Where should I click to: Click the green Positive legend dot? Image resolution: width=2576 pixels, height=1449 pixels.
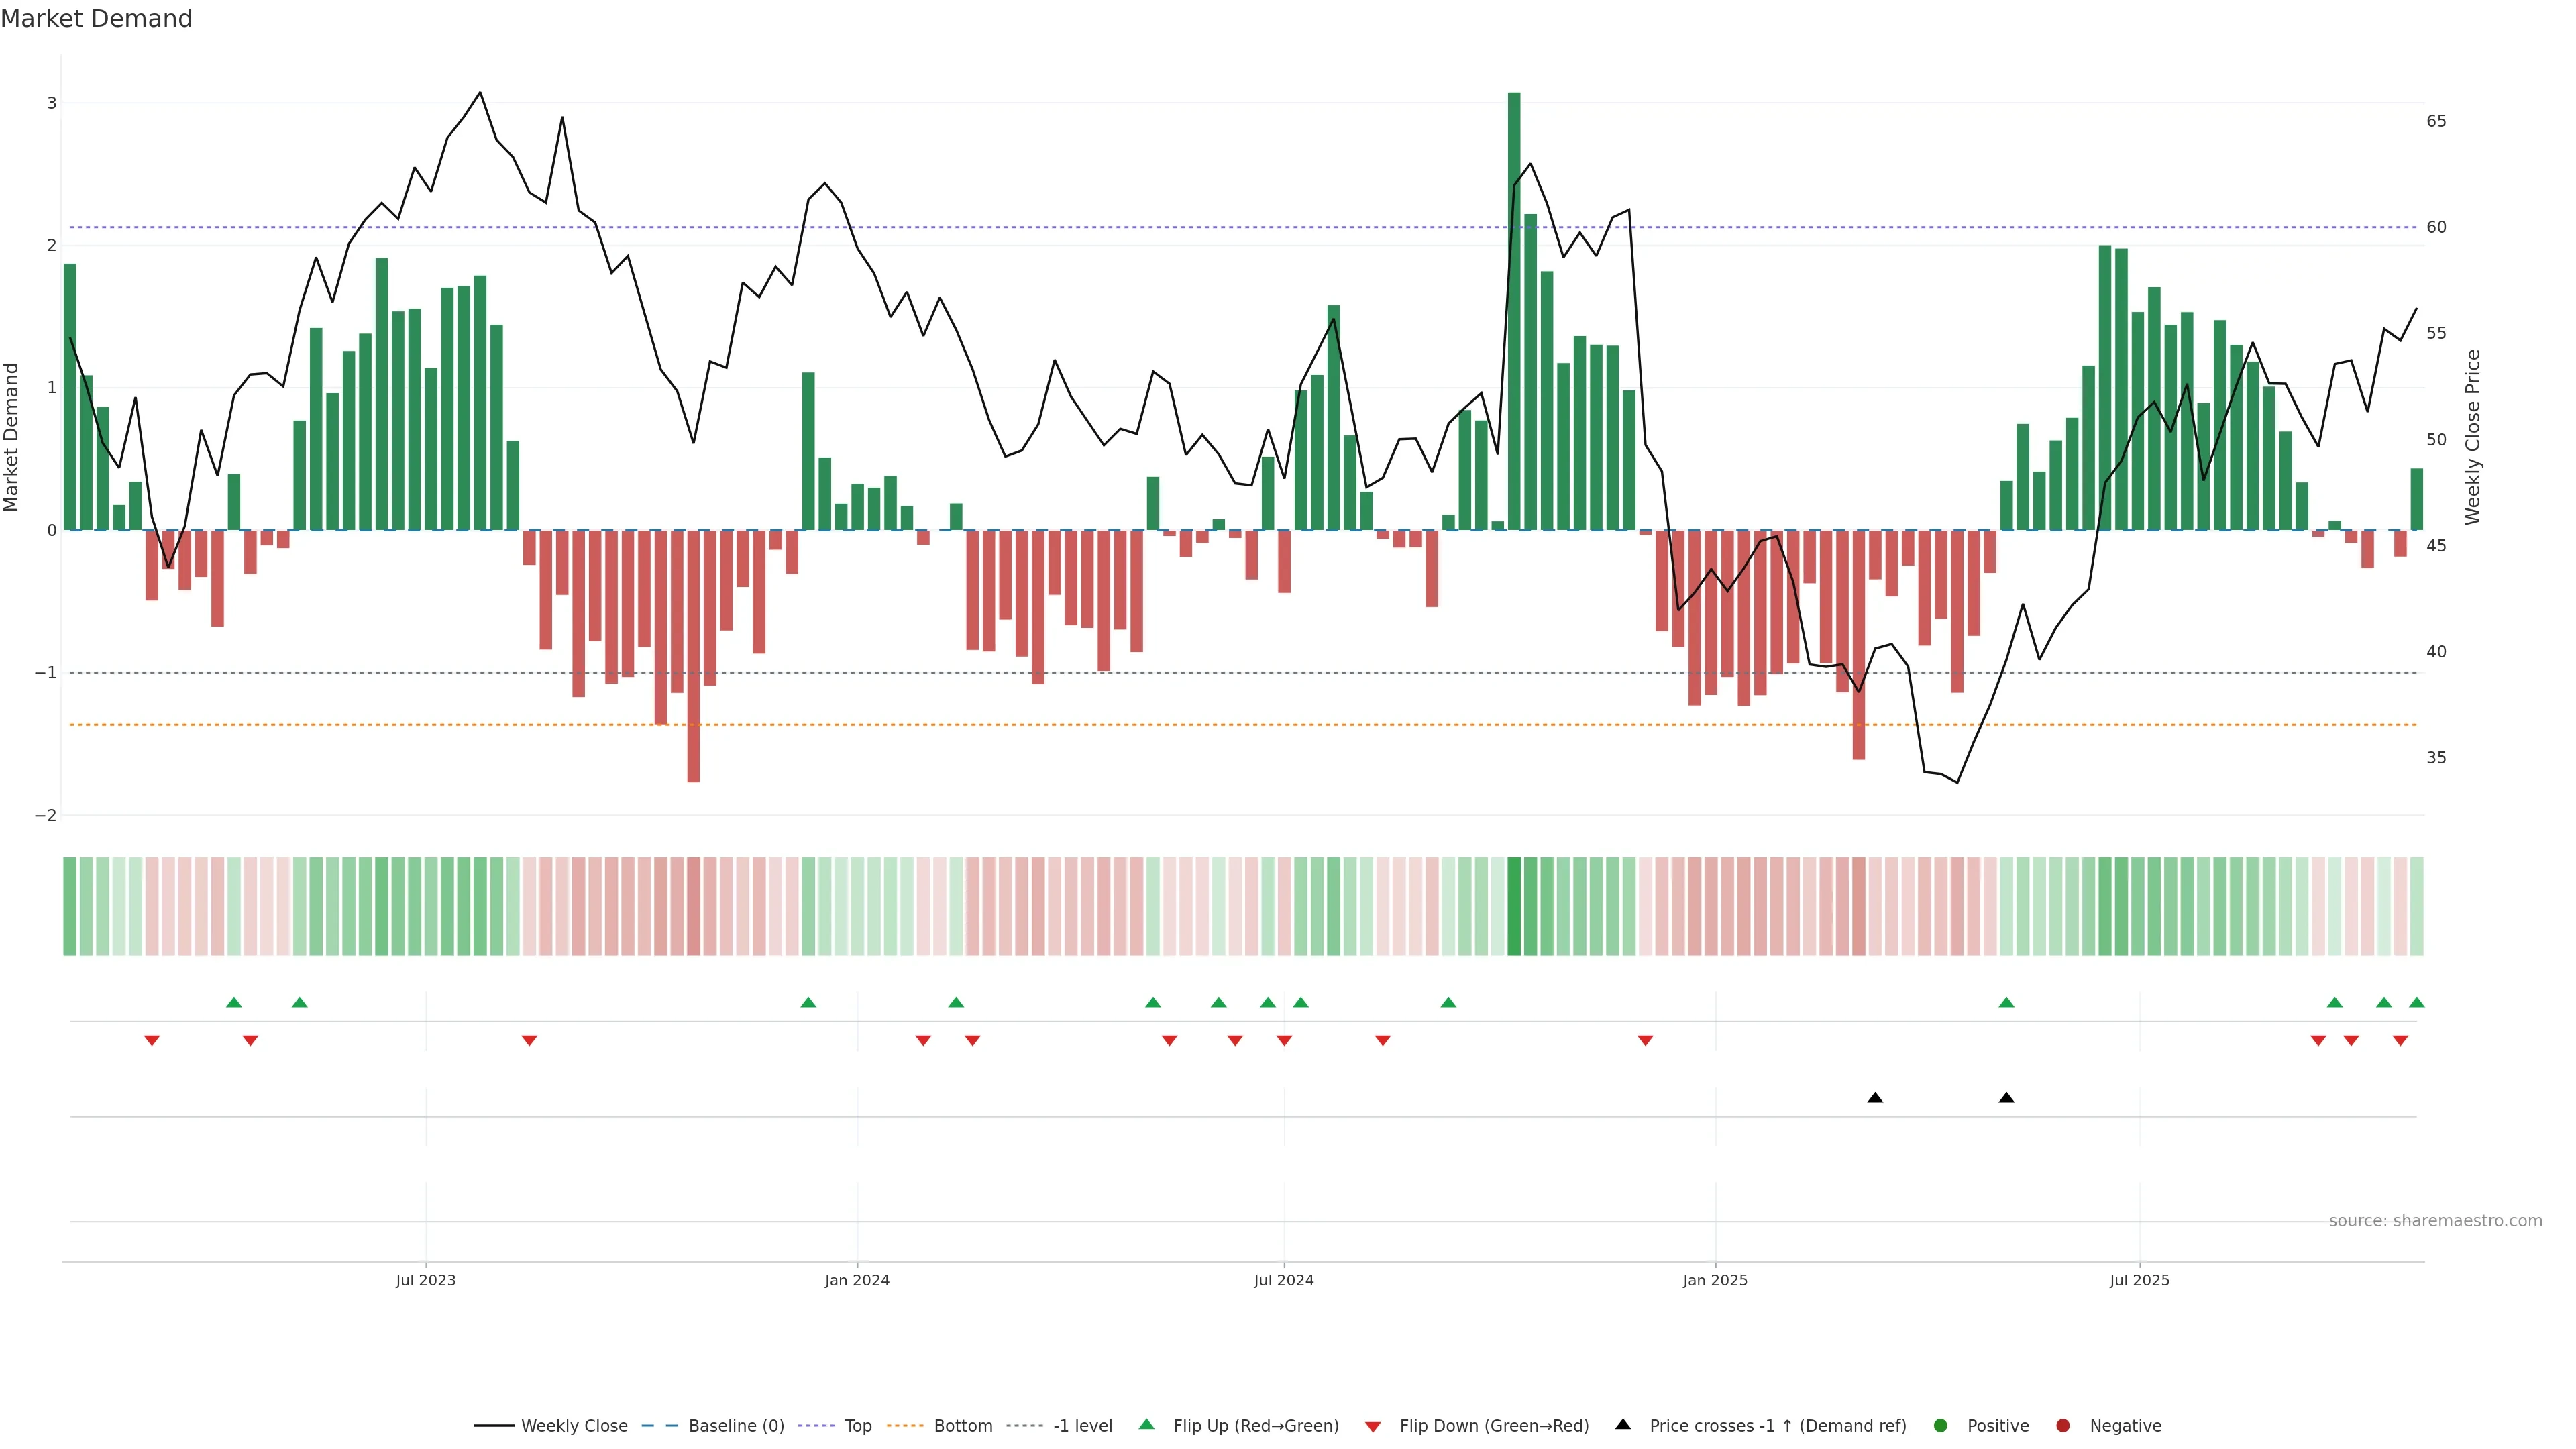point(1941,1426)
